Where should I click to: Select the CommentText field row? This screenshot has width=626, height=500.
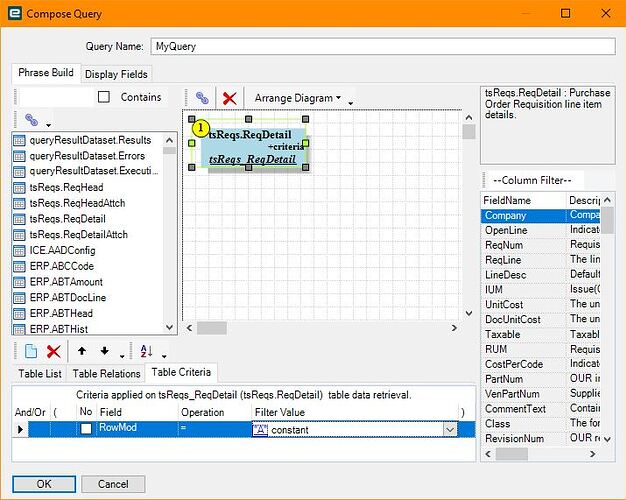pyautogui.click(x=541, y=409)
